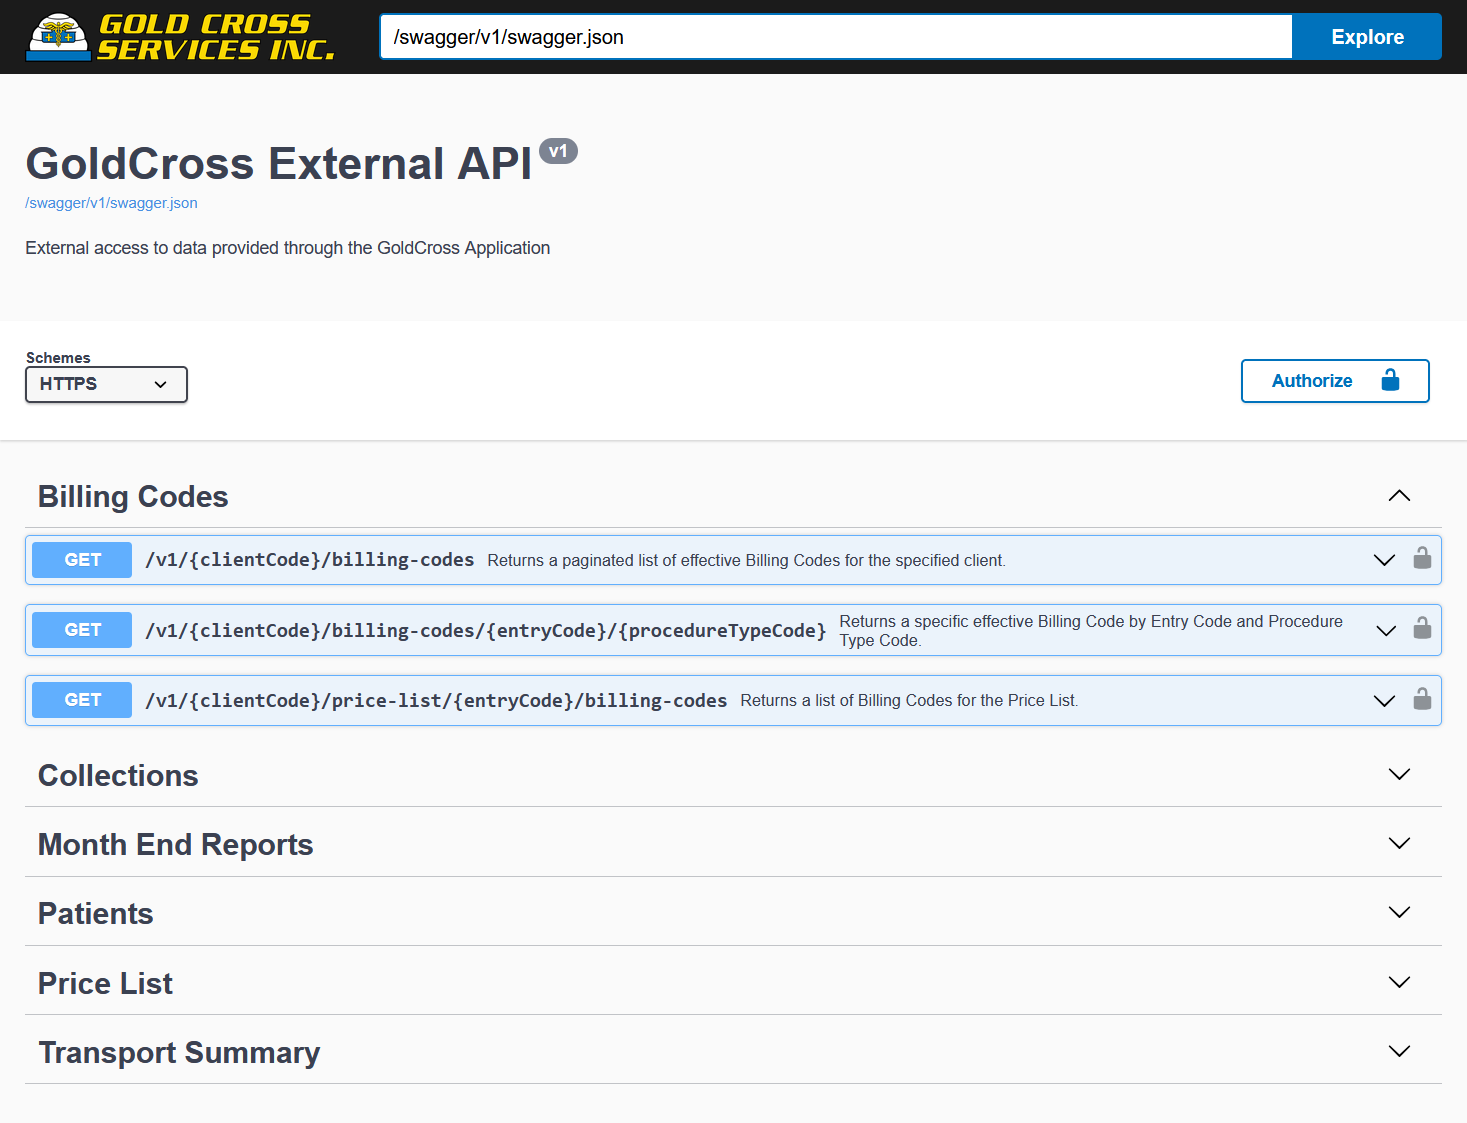Screen dimensions: 1467x1123
Task: Select the Billing Codes section header
Action: [133, 496]
